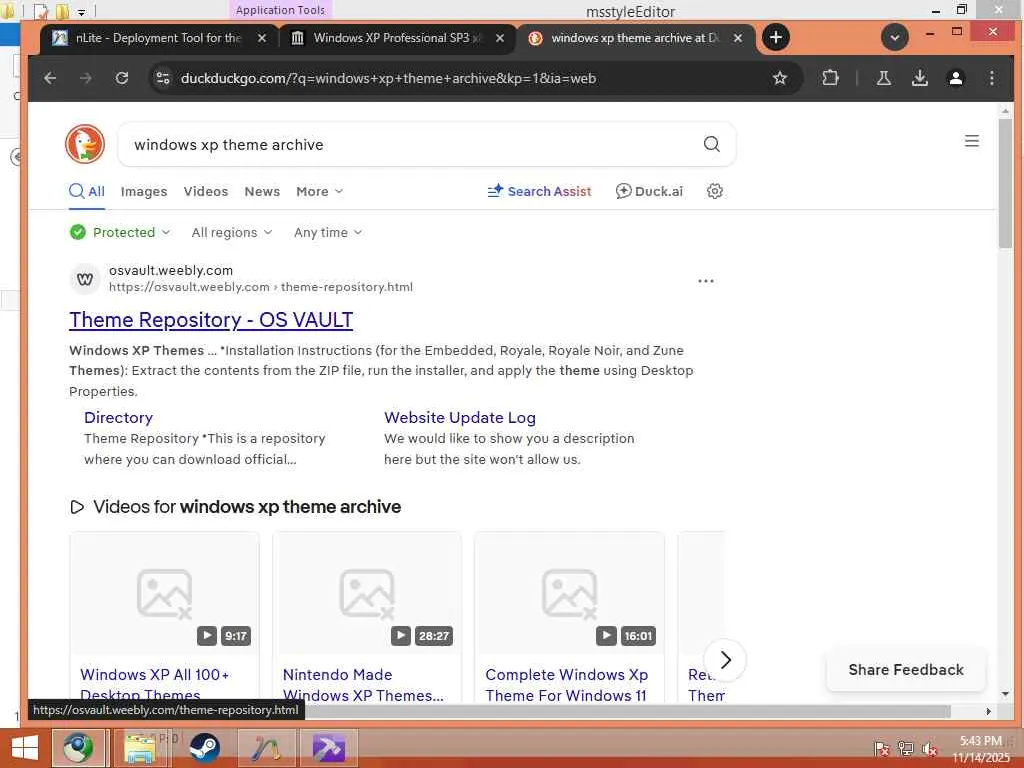The height and width of the screenshot is (768, 1024).
Task: Click the Search Assist button
Action: point(539,191)
